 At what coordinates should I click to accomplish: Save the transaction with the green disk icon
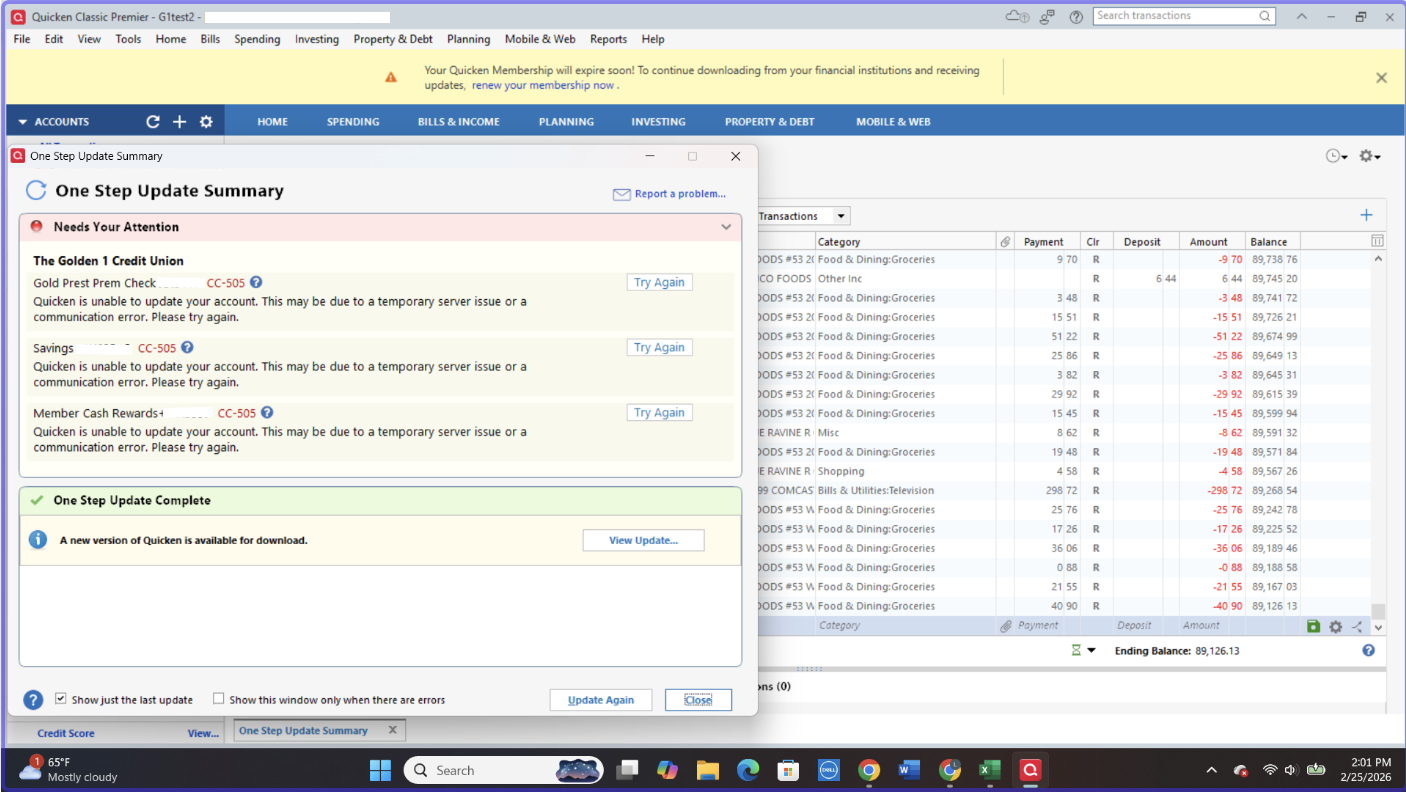pos(1314,626)
